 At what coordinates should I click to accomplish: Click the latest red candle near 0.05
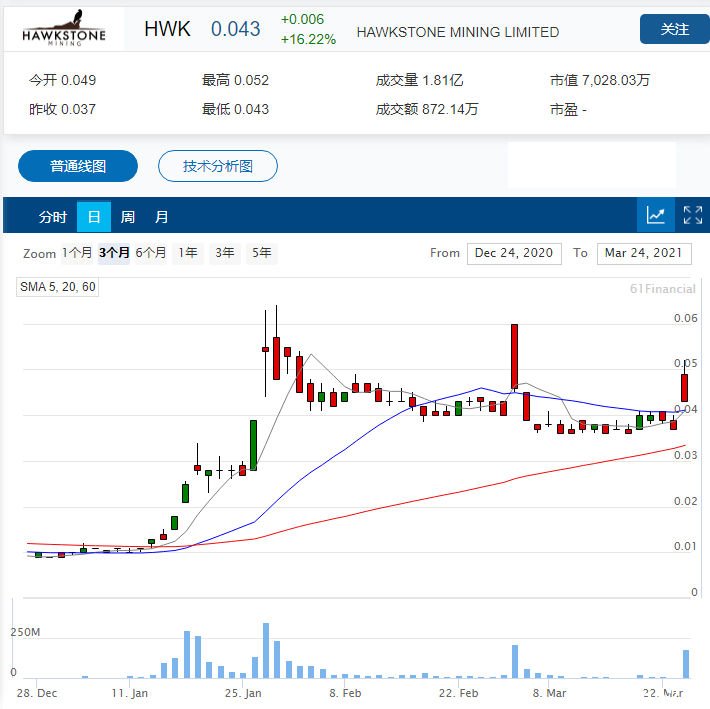[x=685, y=388]
